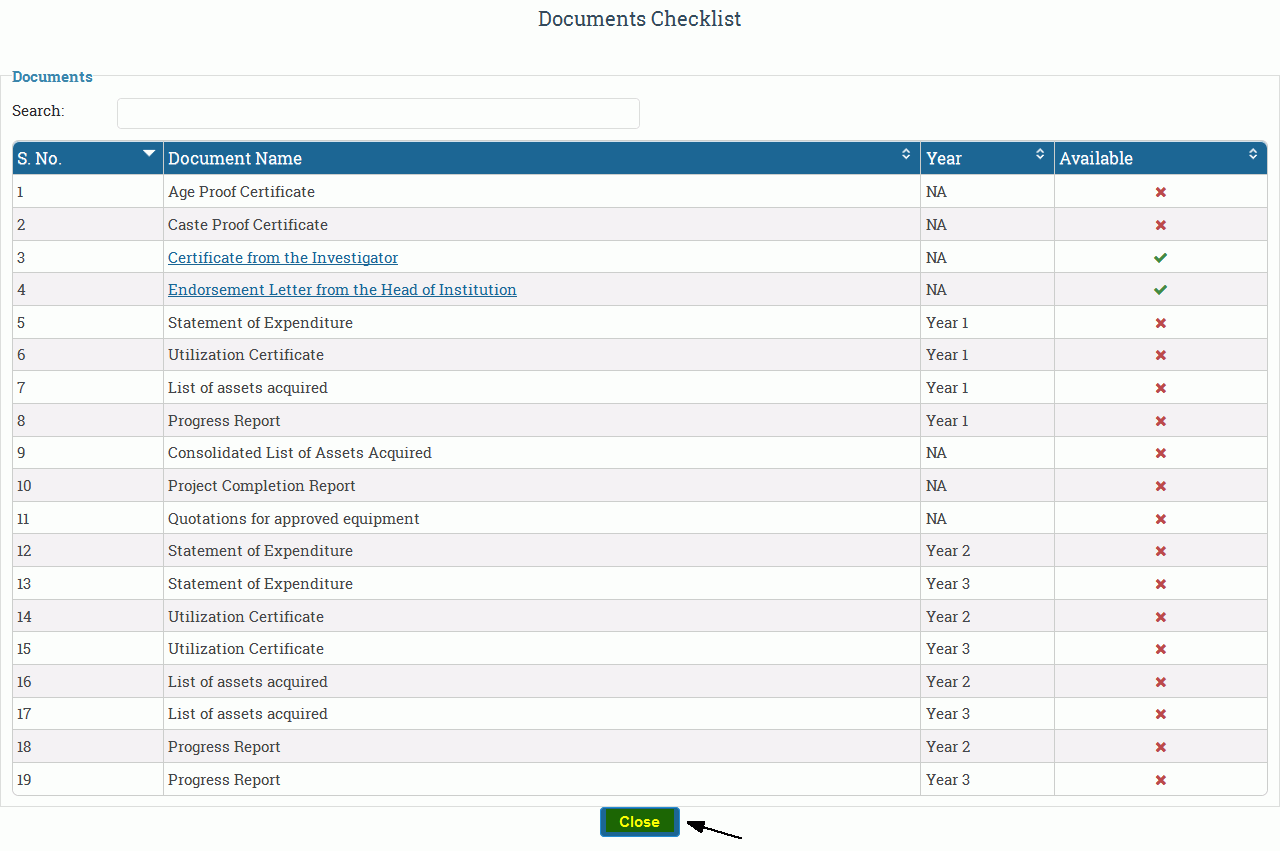Click red cross in row 12 Statement of Expenditure
This screenshot has width=1280, height=851.
coord(1161,551)
